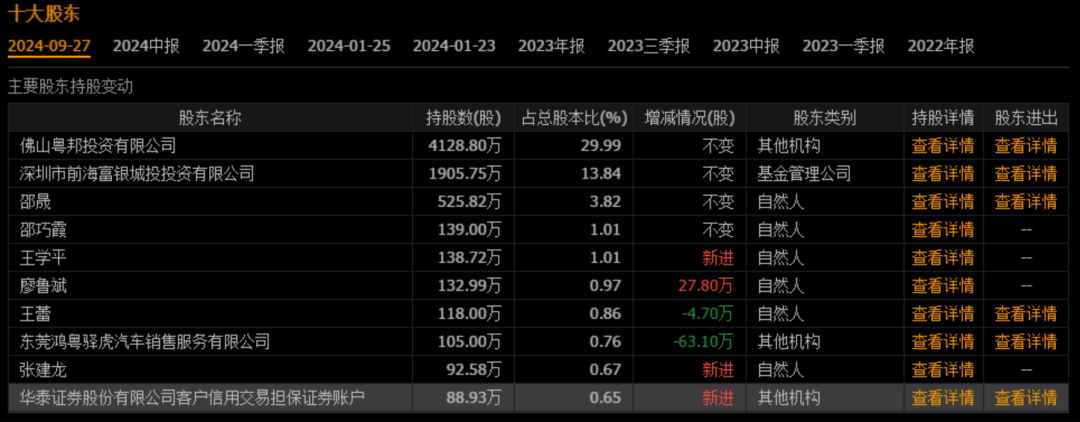The height and width of the screenshot is (422, 1080).
Task: View 持股详情 for 王蕾
Action: tap(943, 313)
